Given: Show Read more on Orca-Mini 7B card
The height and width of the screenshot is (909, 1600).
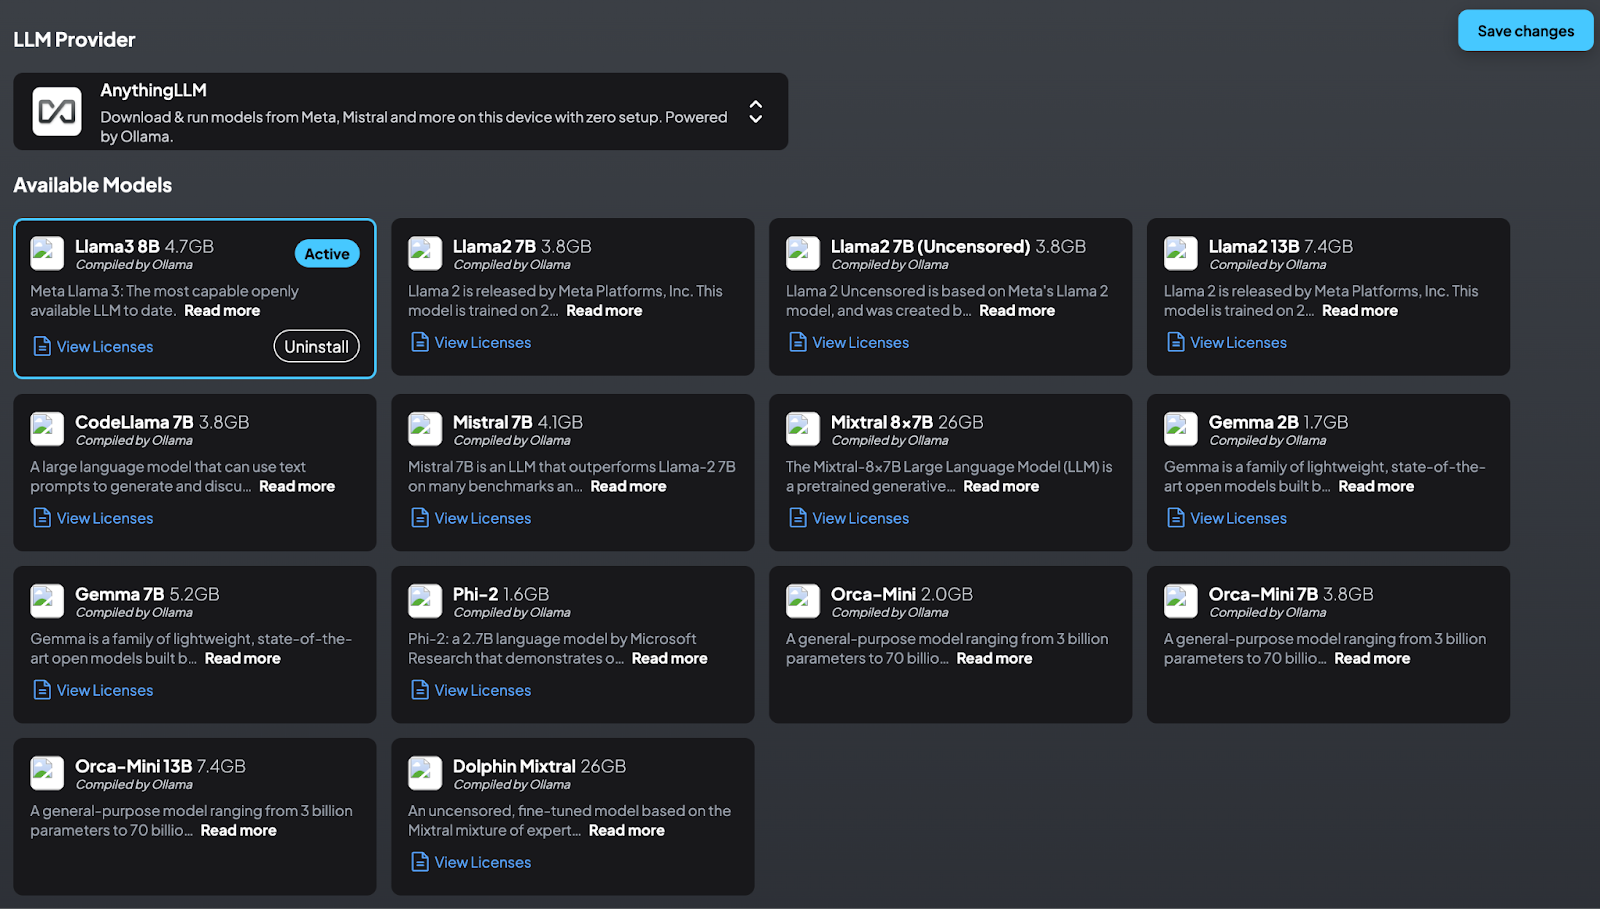Looking at the screenshot, I should [1372, 659].
